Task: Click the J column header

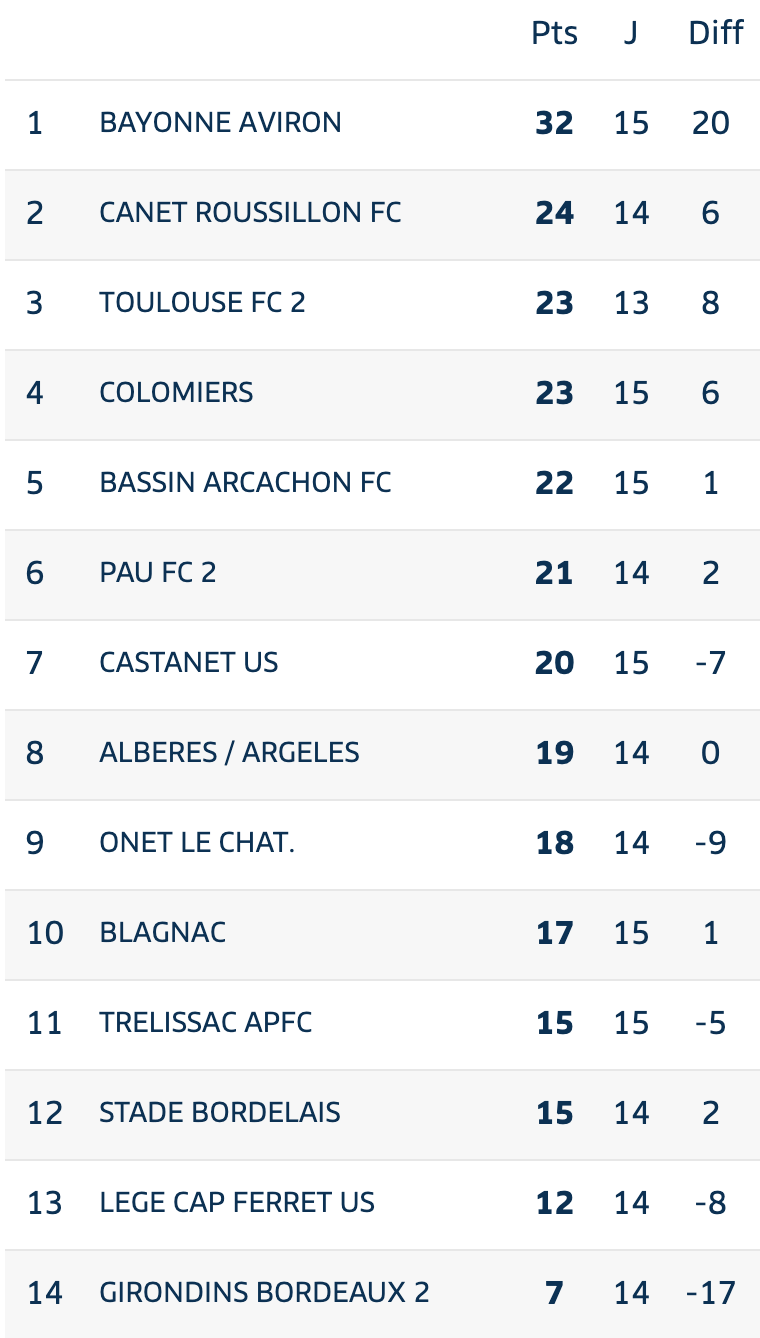Action: click(x=631, y=34)
